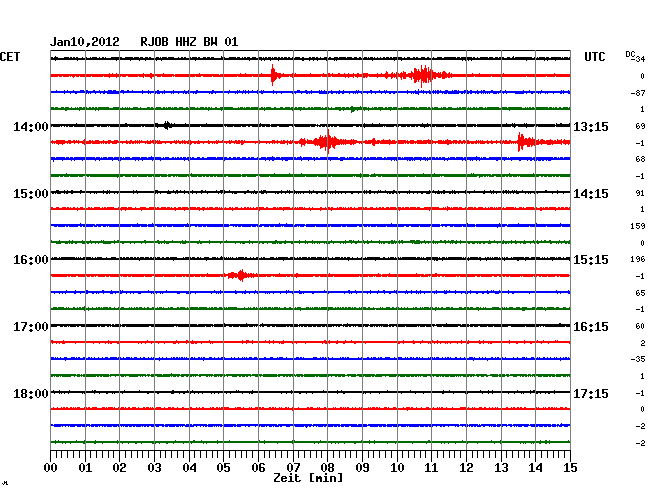Select the 14:00 CET time label
650x494 pixels.
point(31,126)
